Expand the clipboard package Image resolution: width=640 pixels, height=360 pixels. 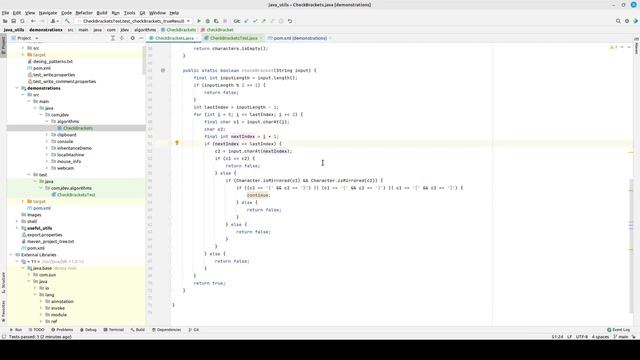pyautogui.click(x=47, y=135)
